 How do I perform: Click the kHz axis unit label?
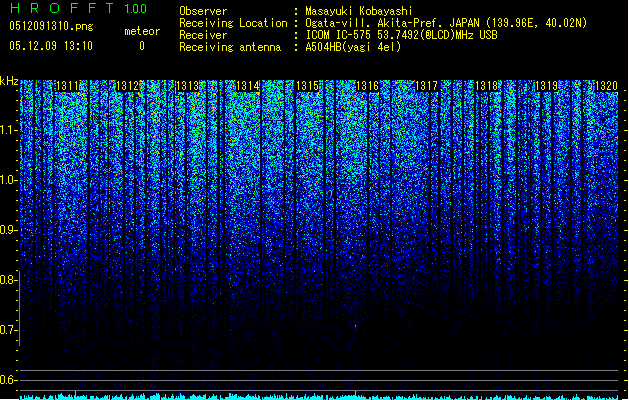click(9, 81)
